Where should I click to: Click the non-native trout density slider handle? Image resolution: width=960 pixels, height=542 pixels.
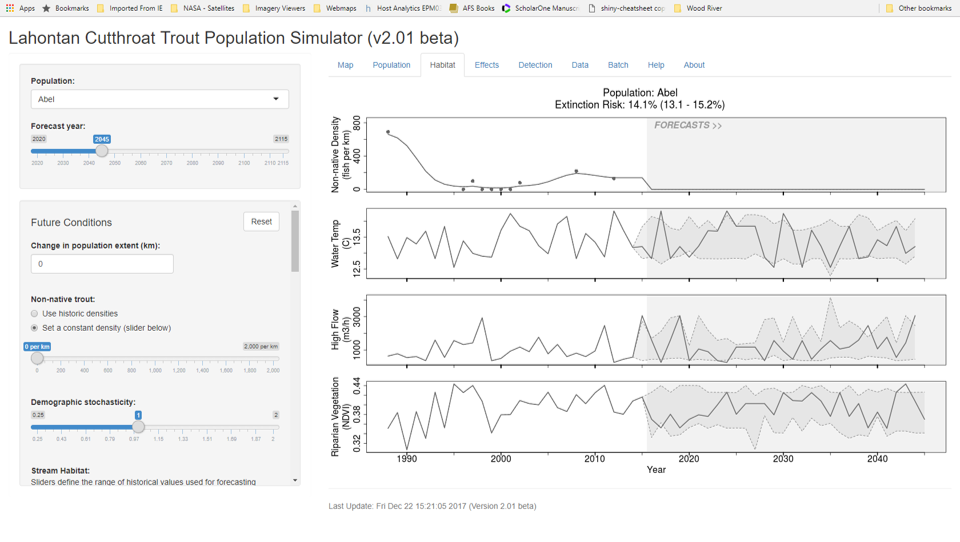pos(37,358)
